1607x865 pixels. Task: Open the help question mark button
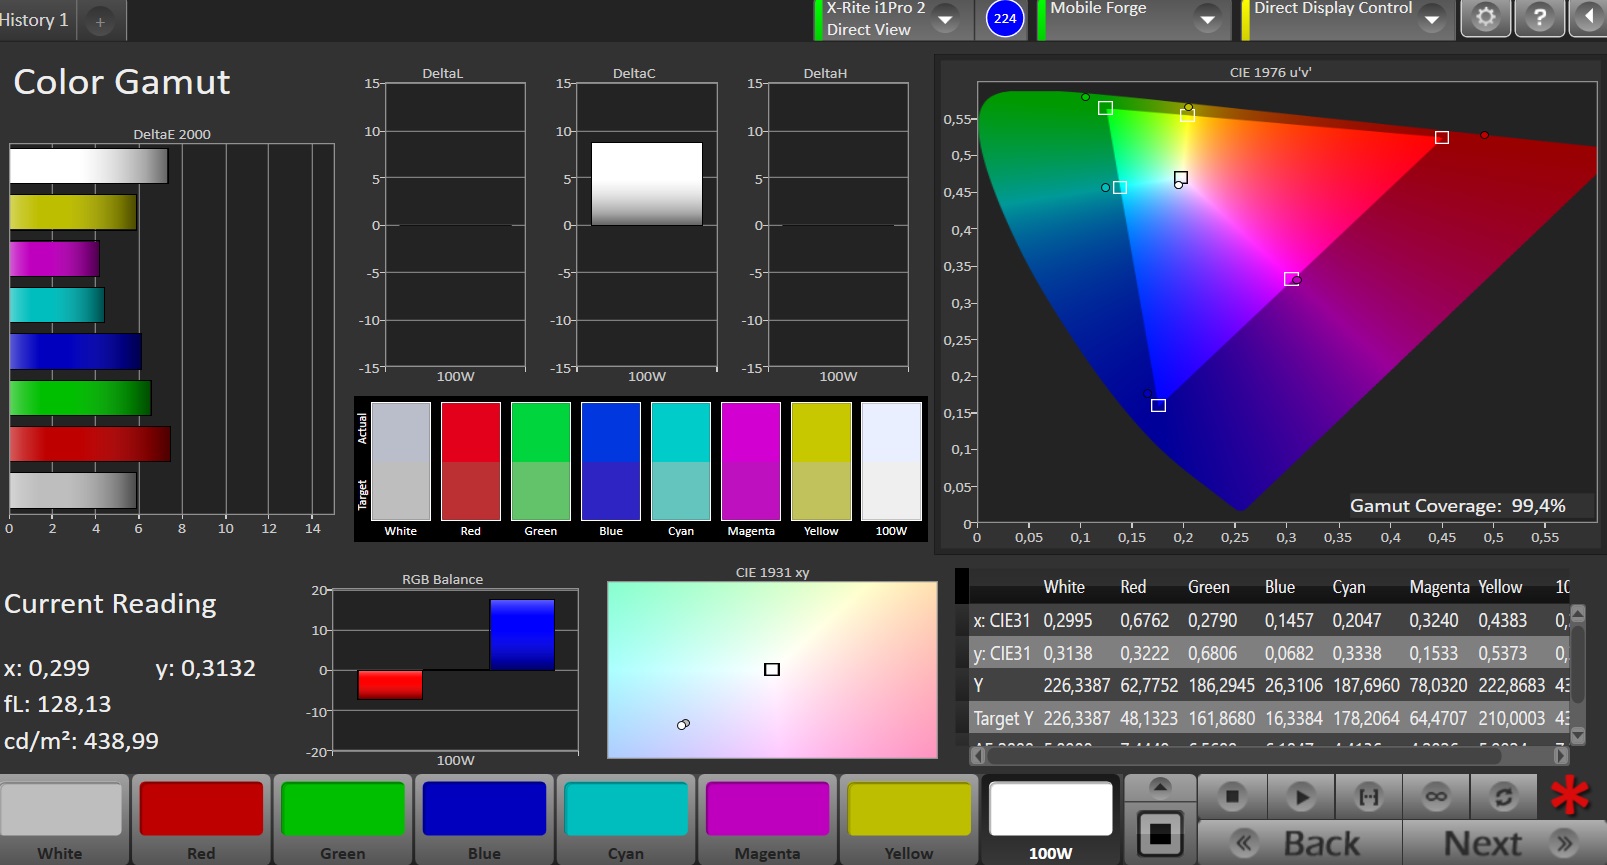tap(1540, 18)
